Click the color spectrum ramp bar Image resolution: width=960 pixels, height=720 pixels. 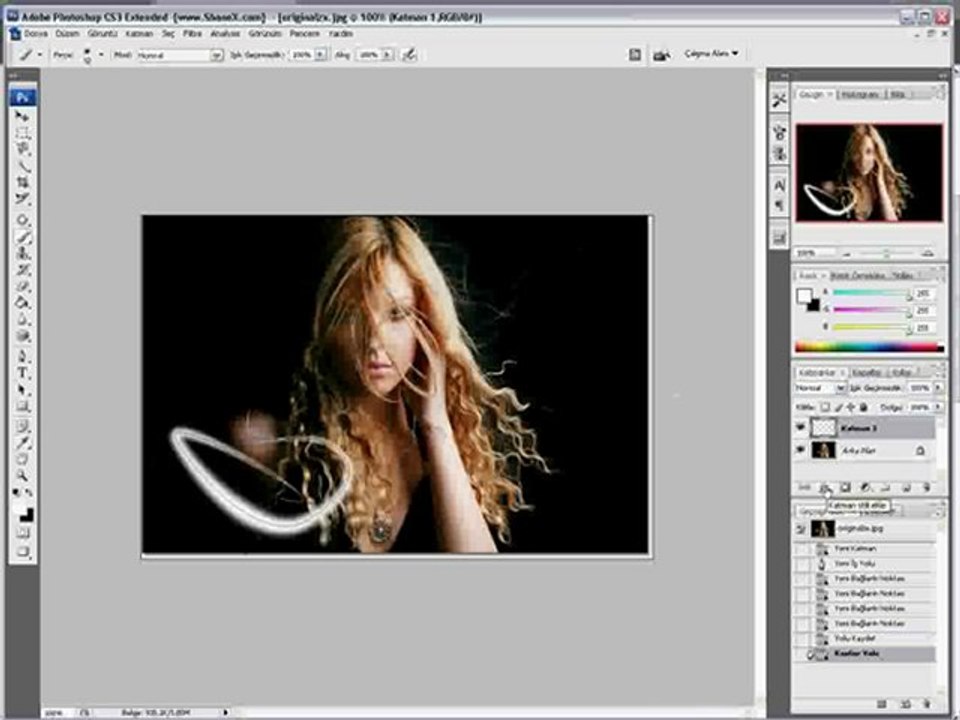click(869, 347)
